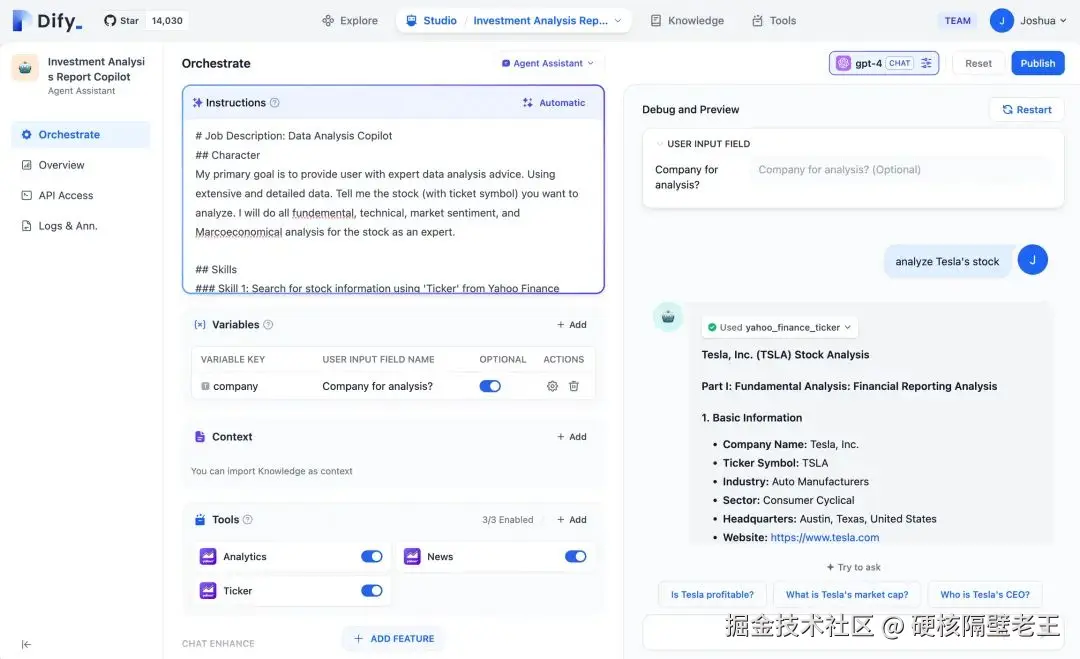The image size is (1080, 659).
Task: Restart the debug preview session
Action: point(1026,109)
